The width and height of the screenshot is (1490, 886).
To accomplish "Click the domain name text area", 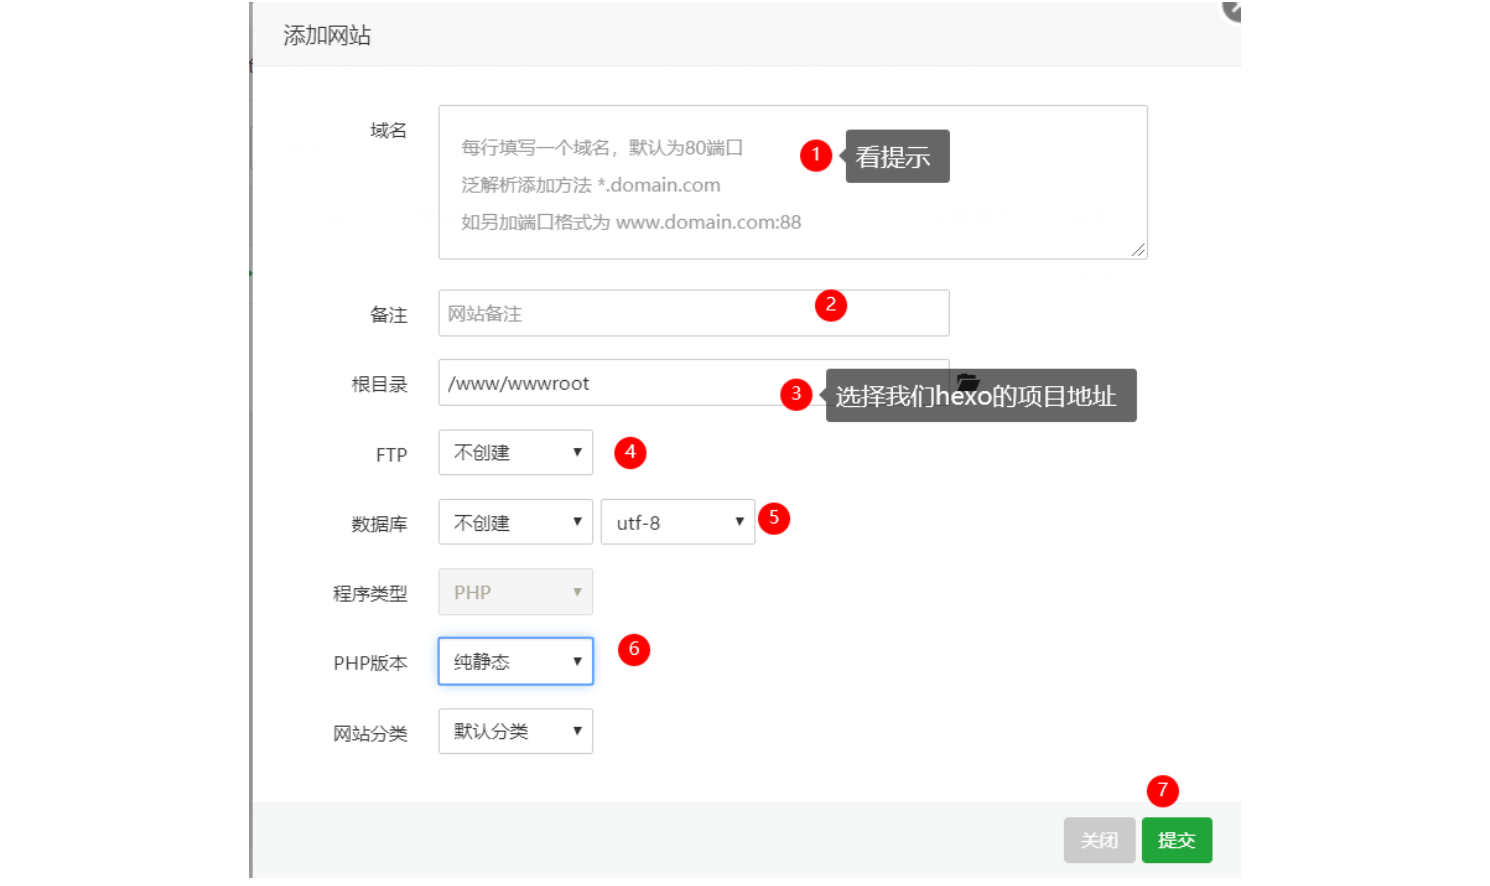I will tap(792, 182).
